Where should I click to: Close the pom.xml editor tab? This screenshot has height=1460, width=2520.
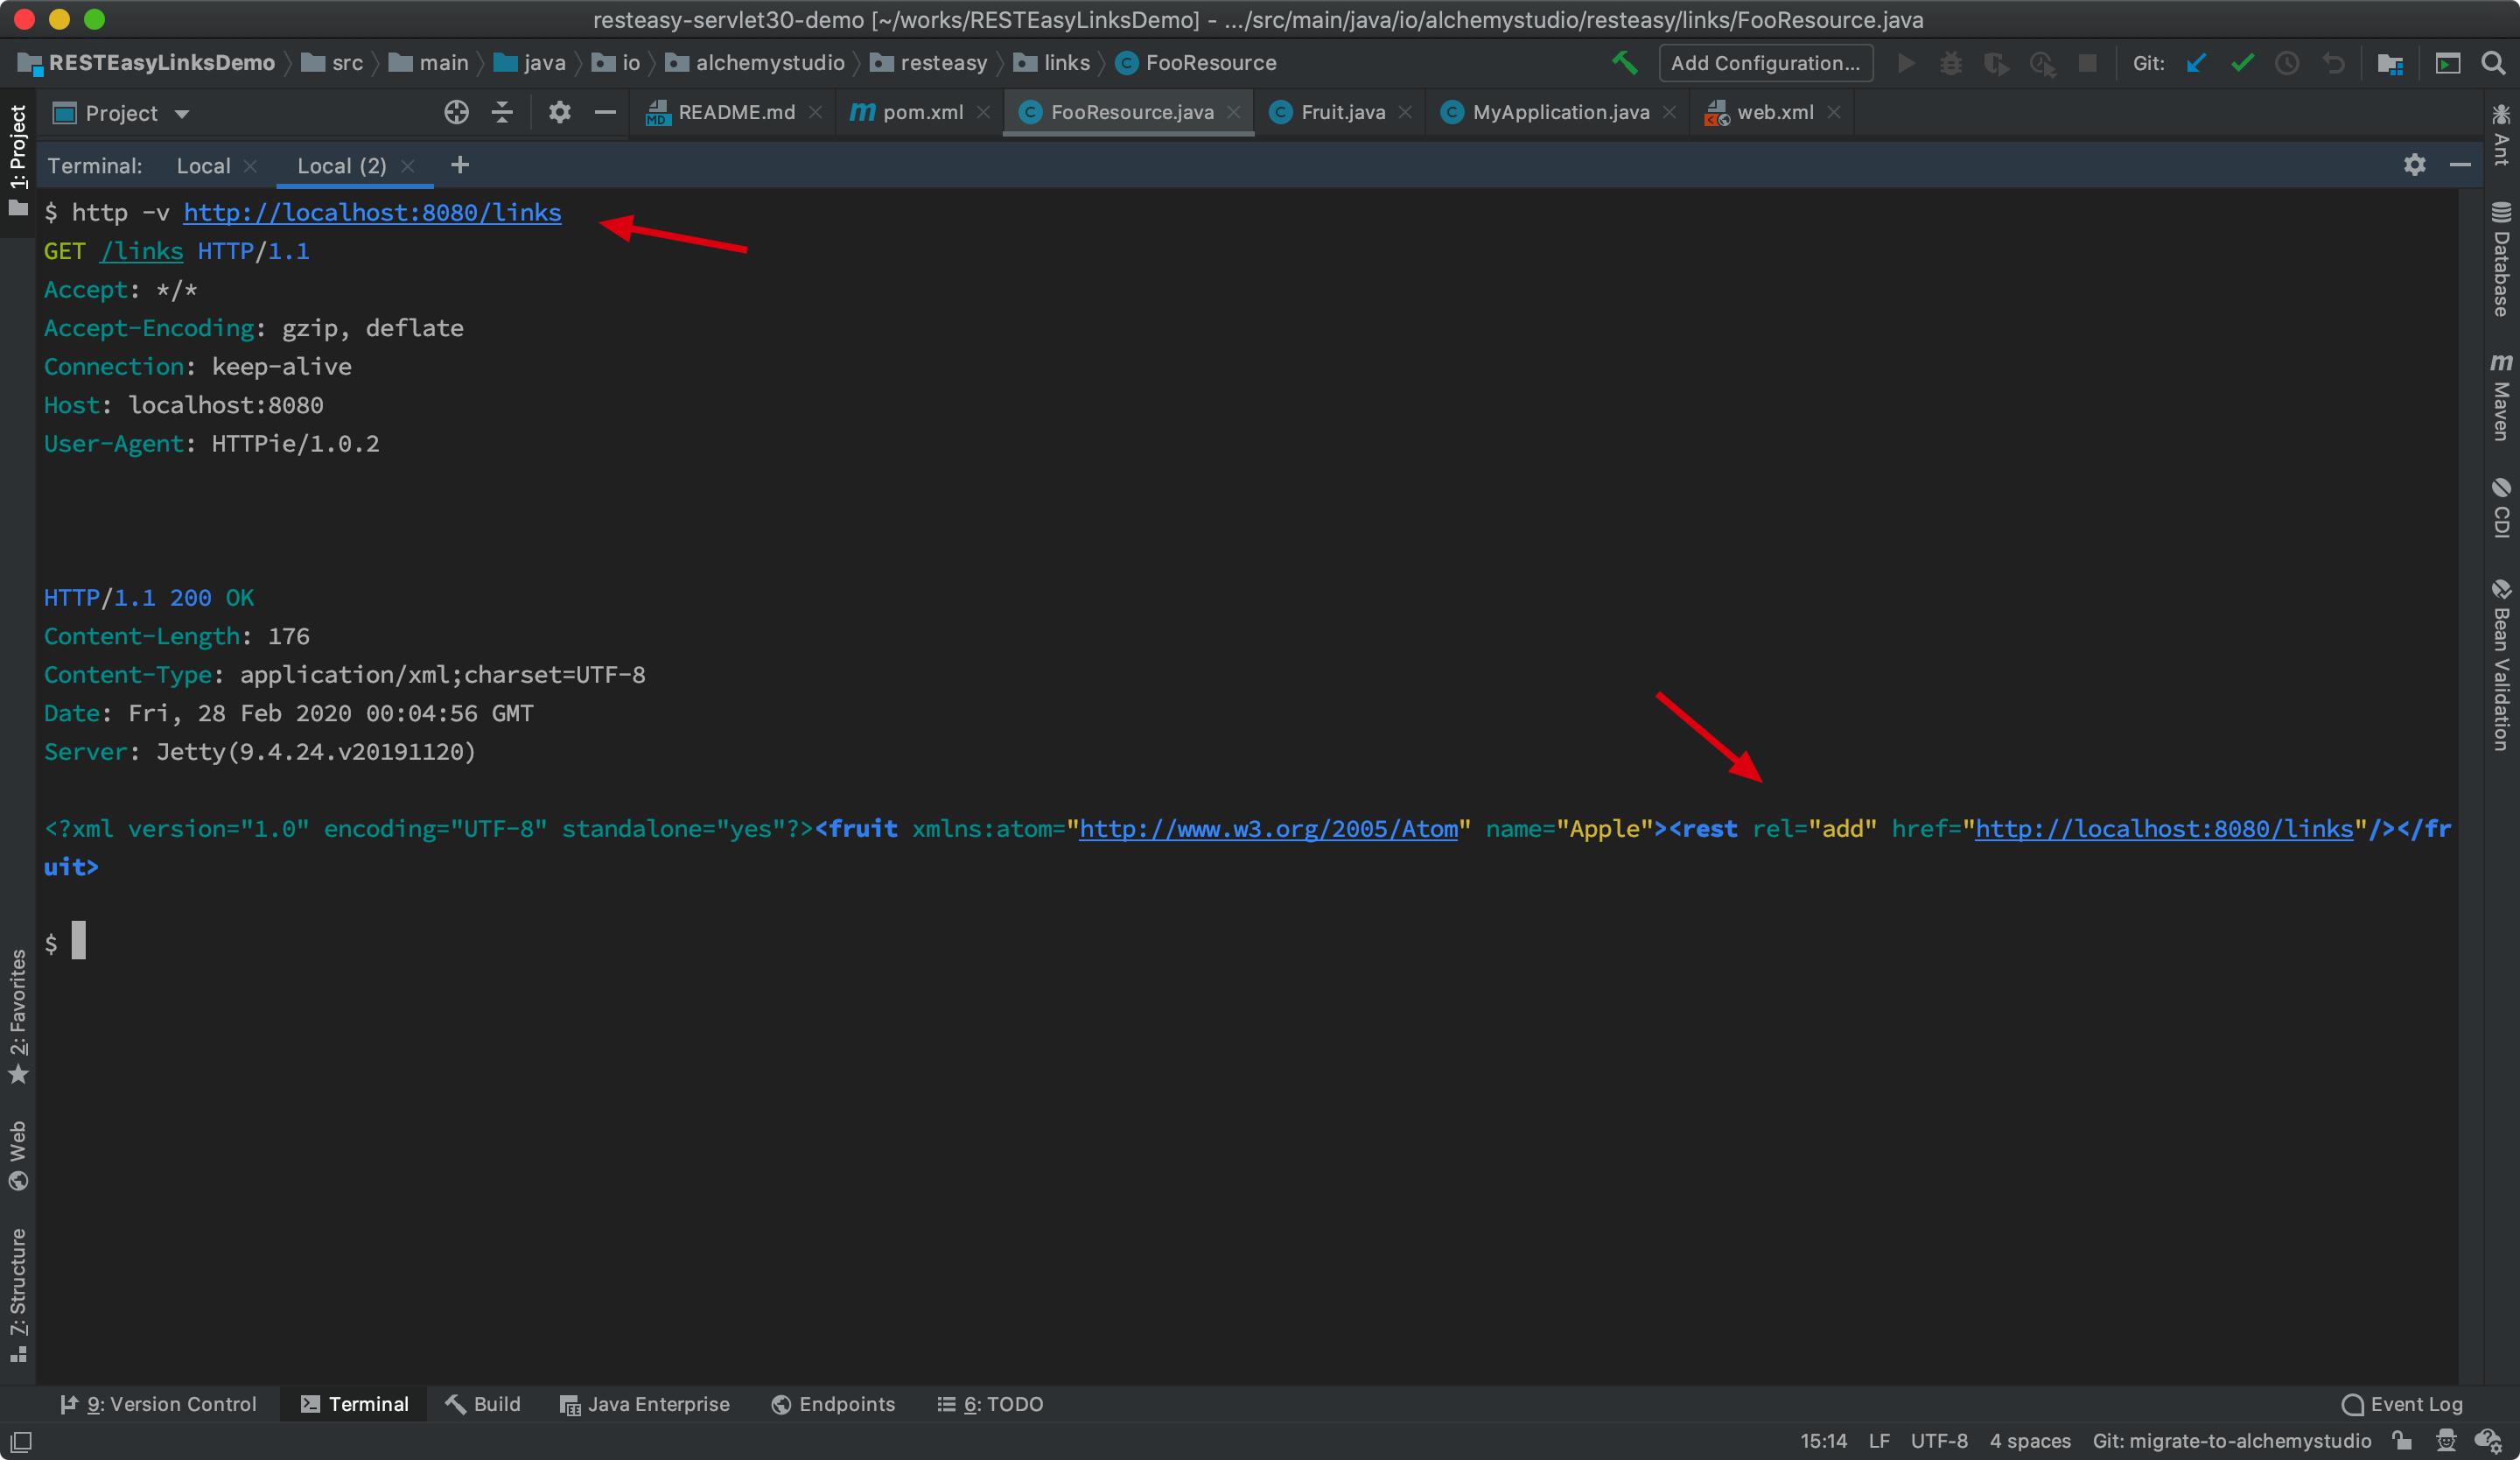[x=983, y=113]
